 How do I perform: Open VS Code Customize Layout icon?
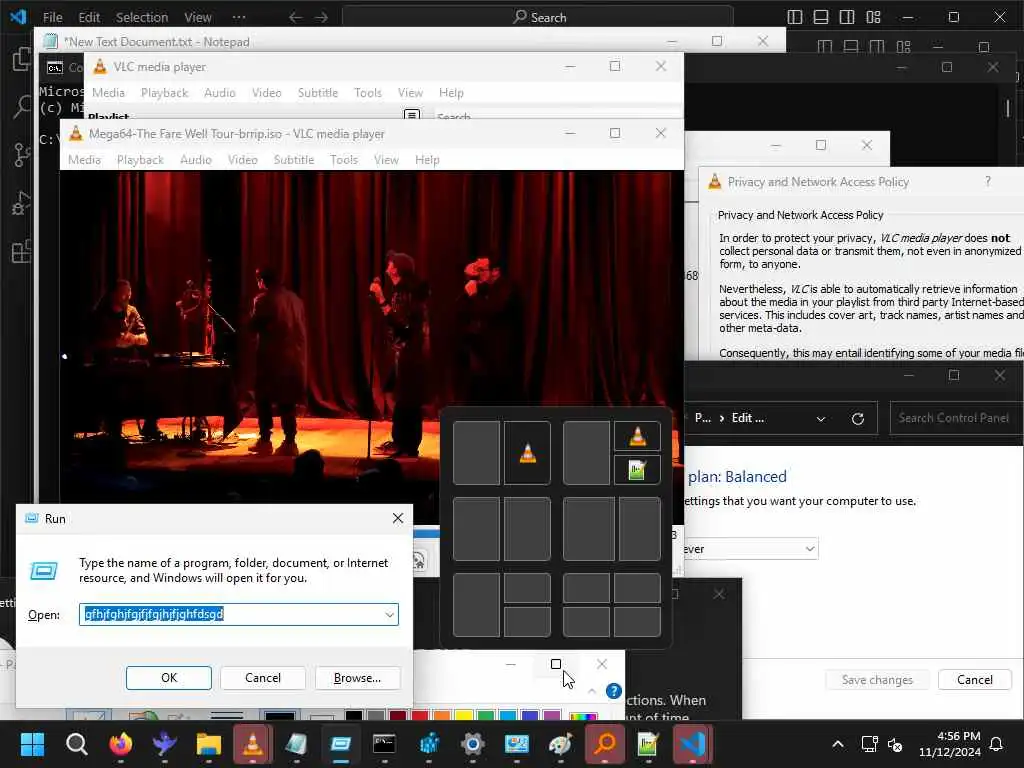[x=873, y=17]
